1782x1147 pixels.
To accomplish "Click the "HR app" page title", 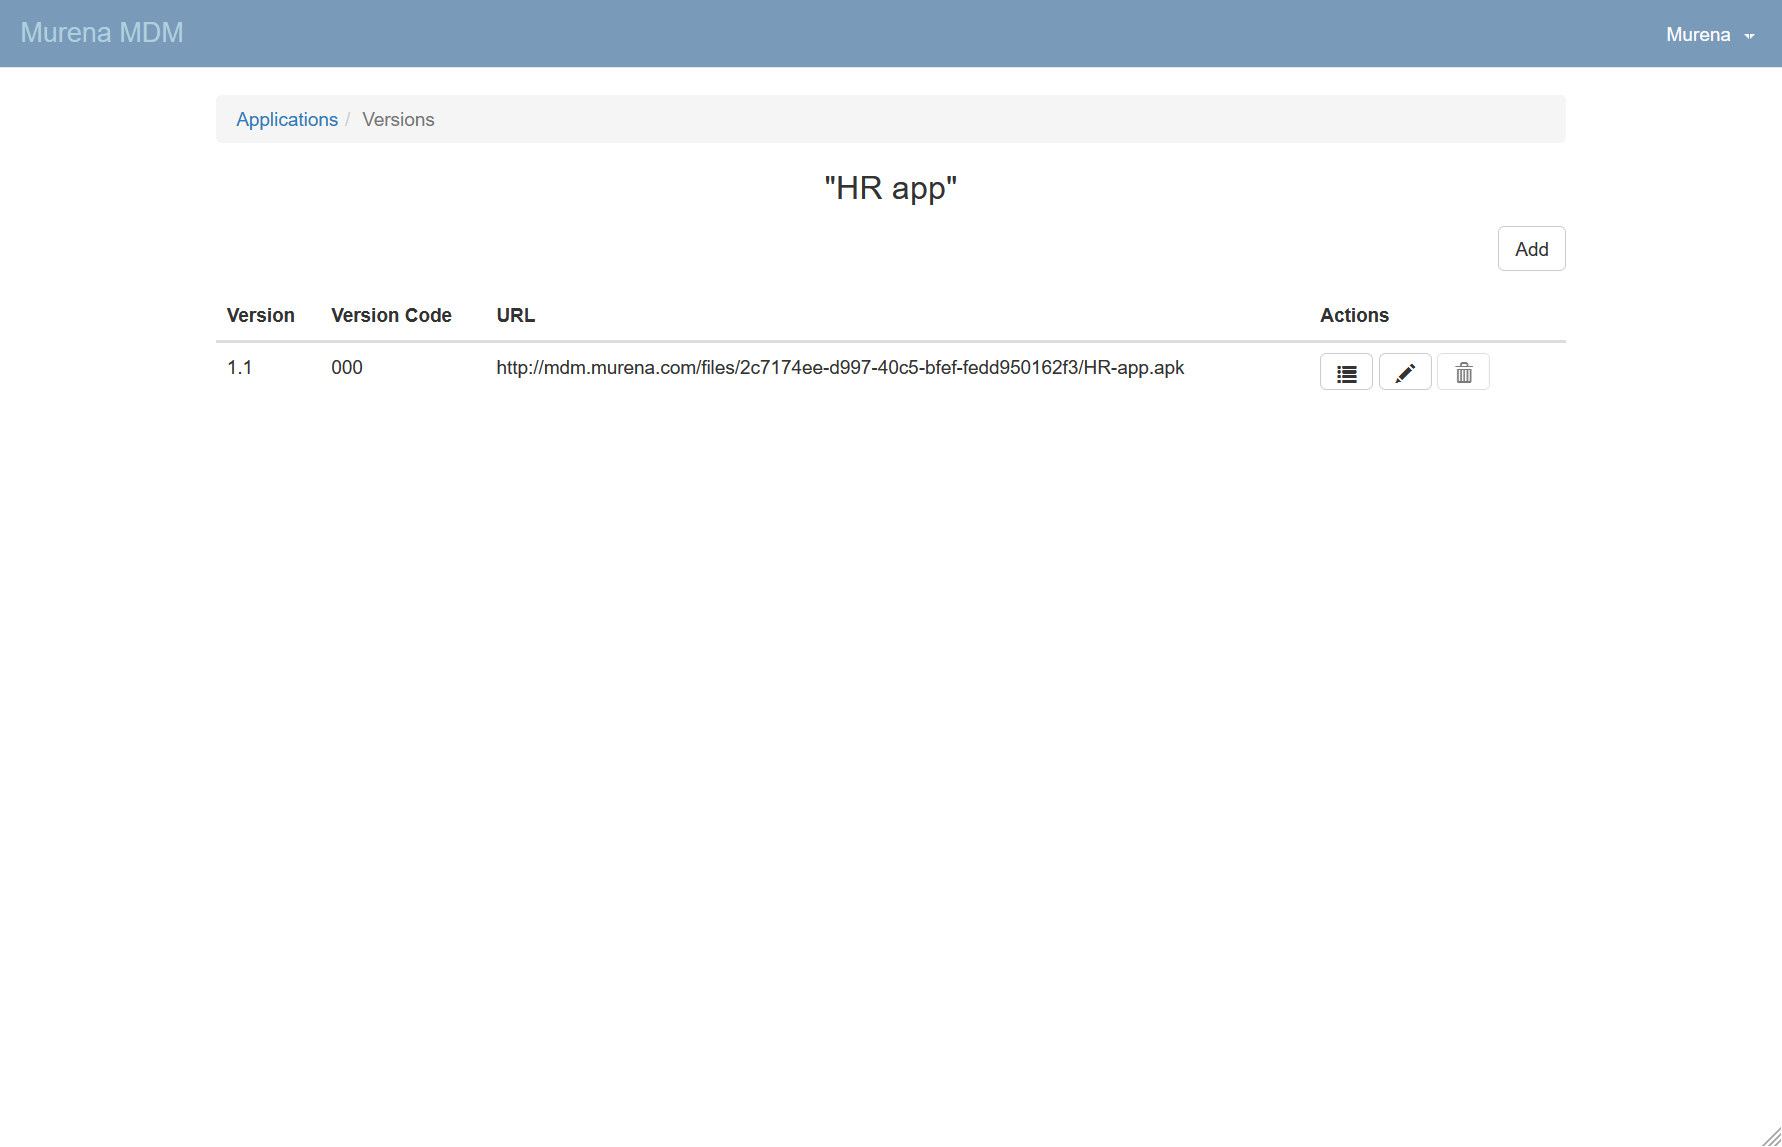I will [x=890, y=188].
